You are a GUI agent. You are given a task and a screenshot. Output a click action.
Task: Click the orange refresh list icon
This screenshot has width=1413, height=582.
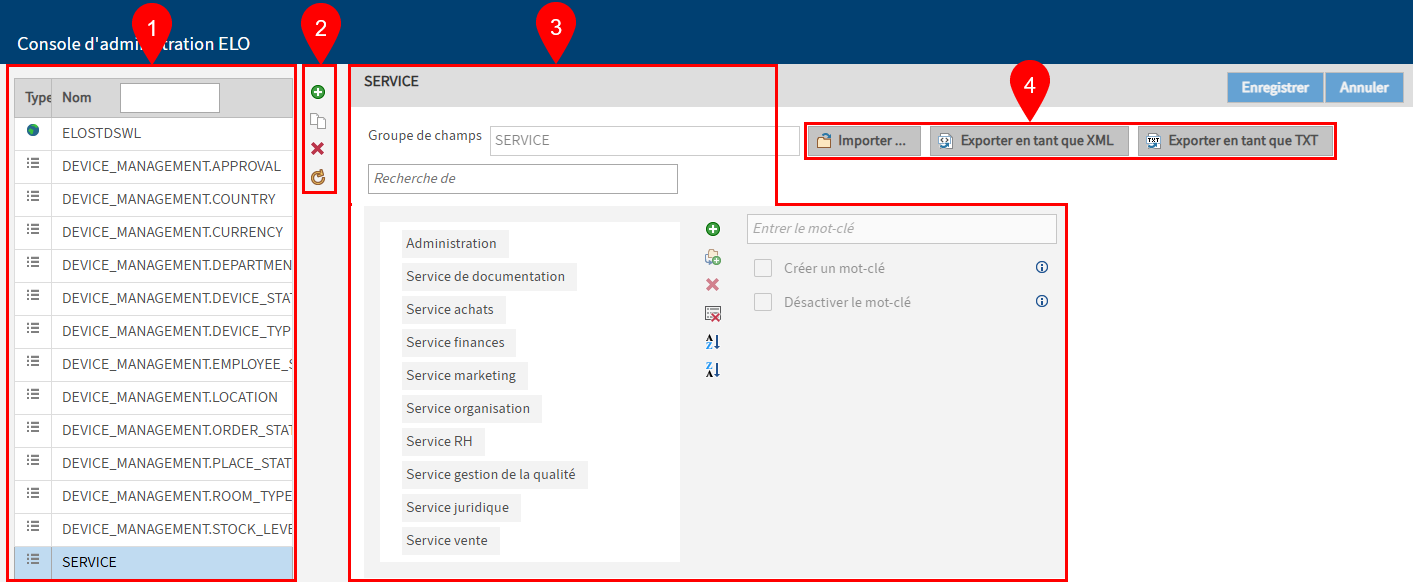318,177
